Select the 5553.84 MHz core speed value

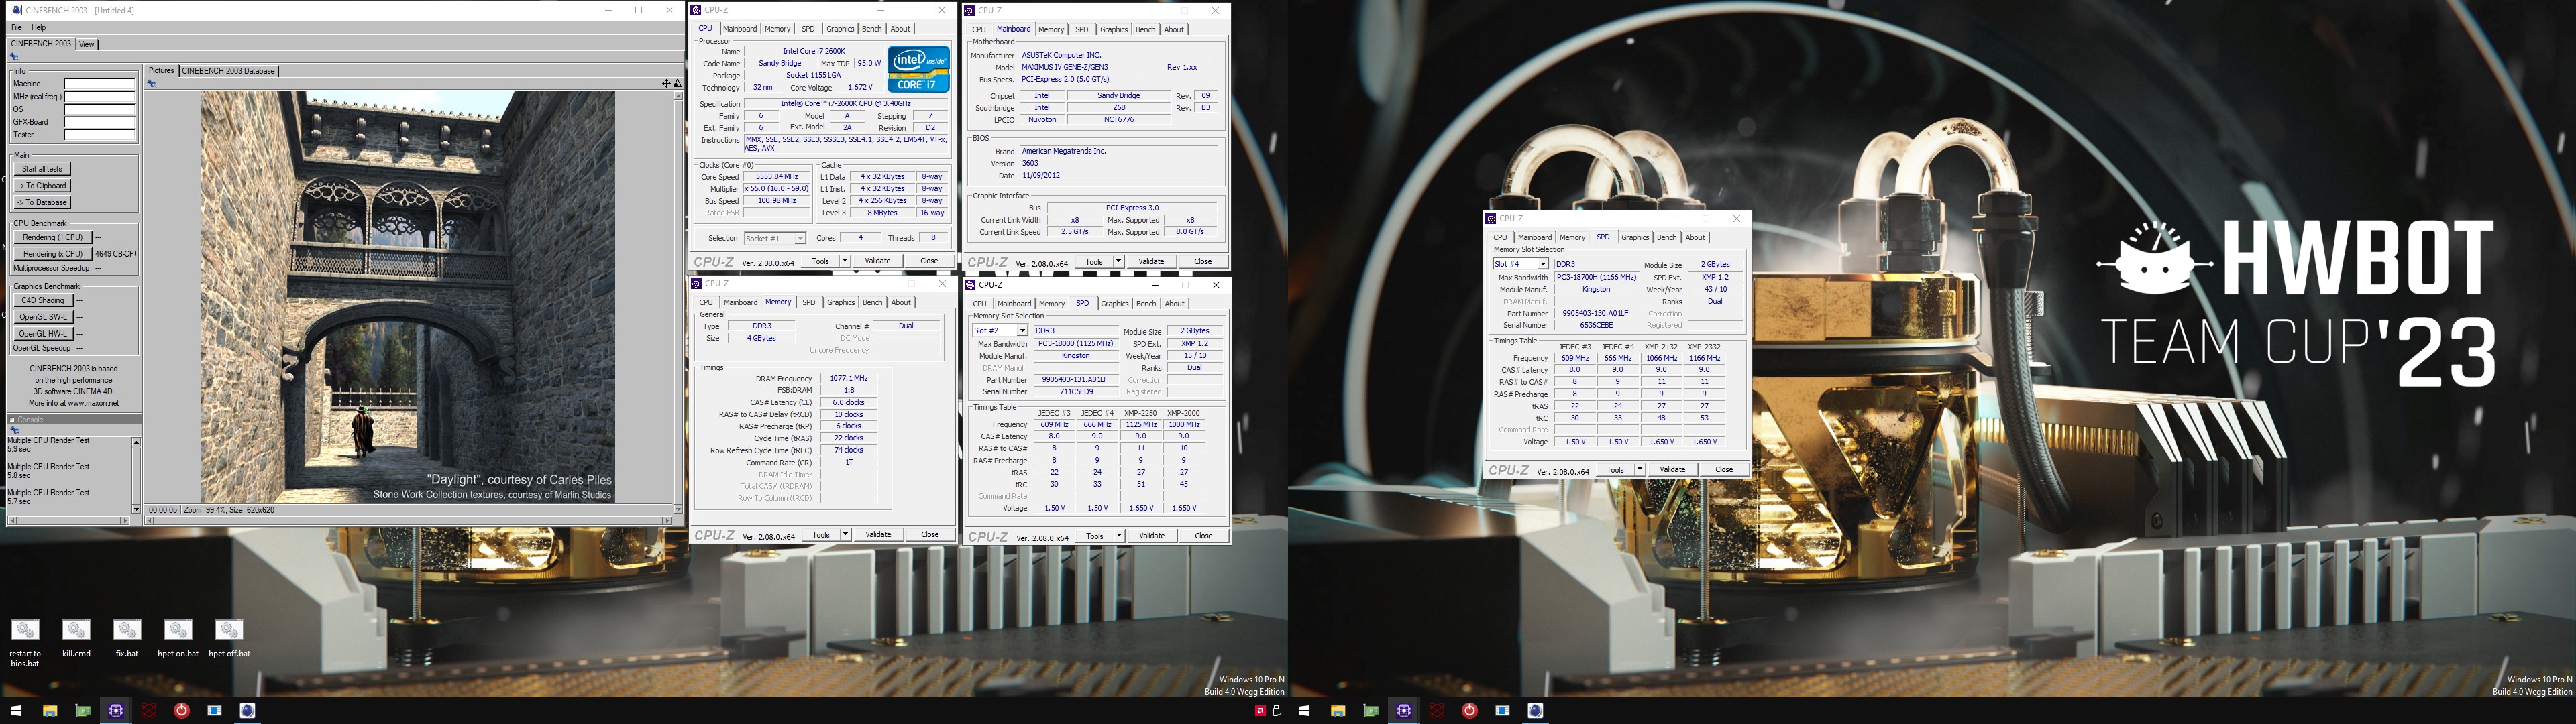777,177
